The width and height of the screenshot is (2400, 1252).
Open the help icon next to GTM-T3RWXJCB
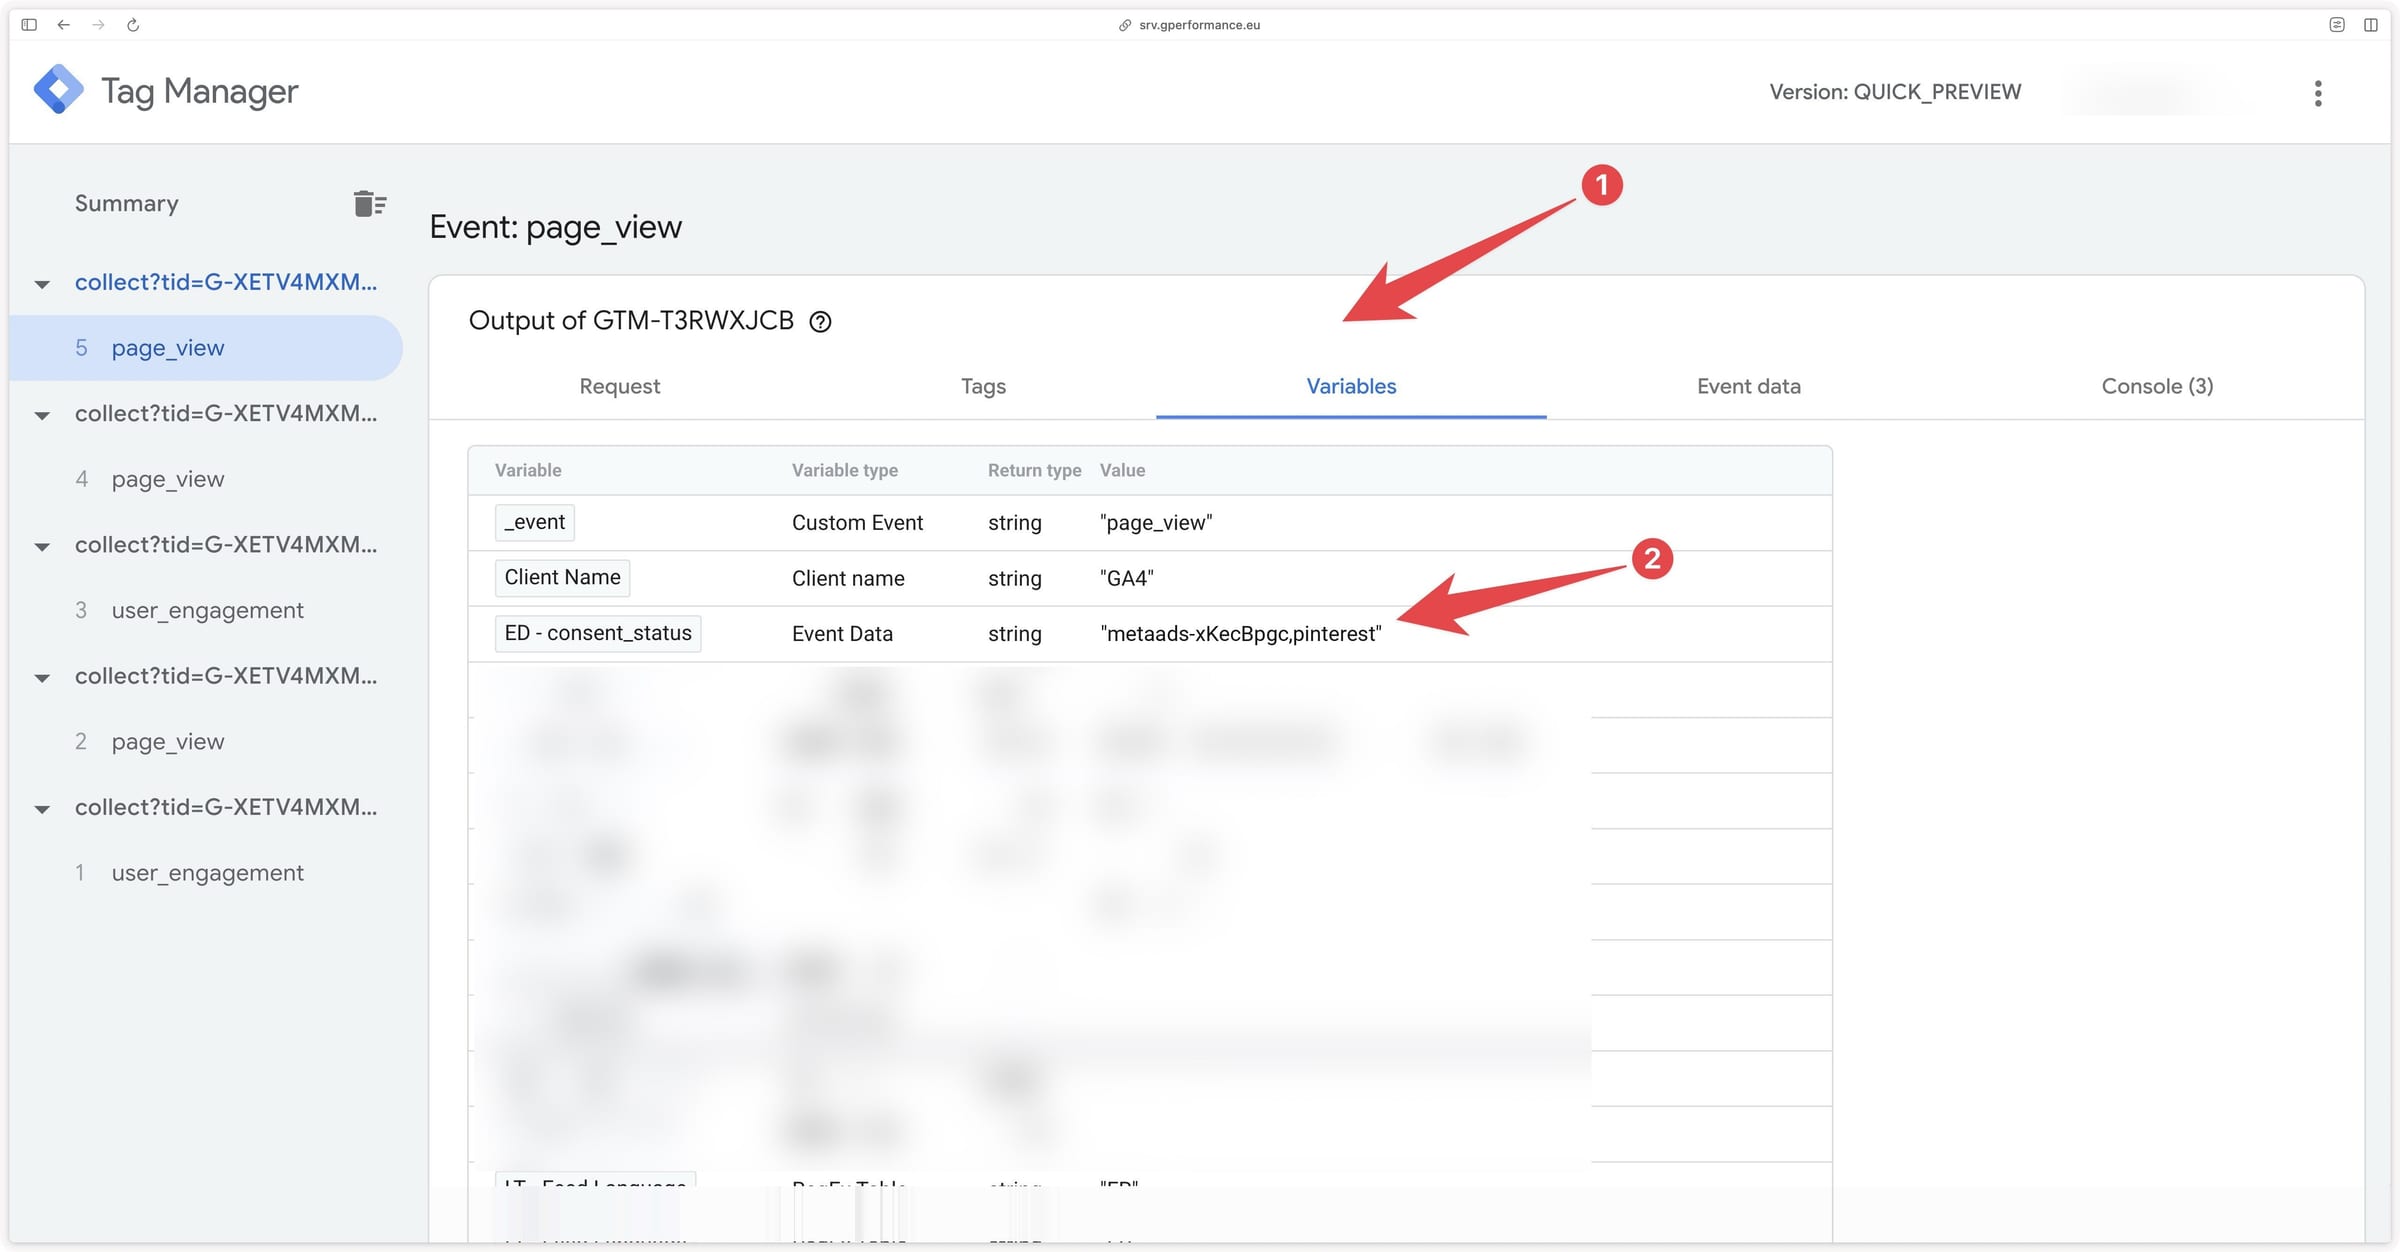(820, 322)
